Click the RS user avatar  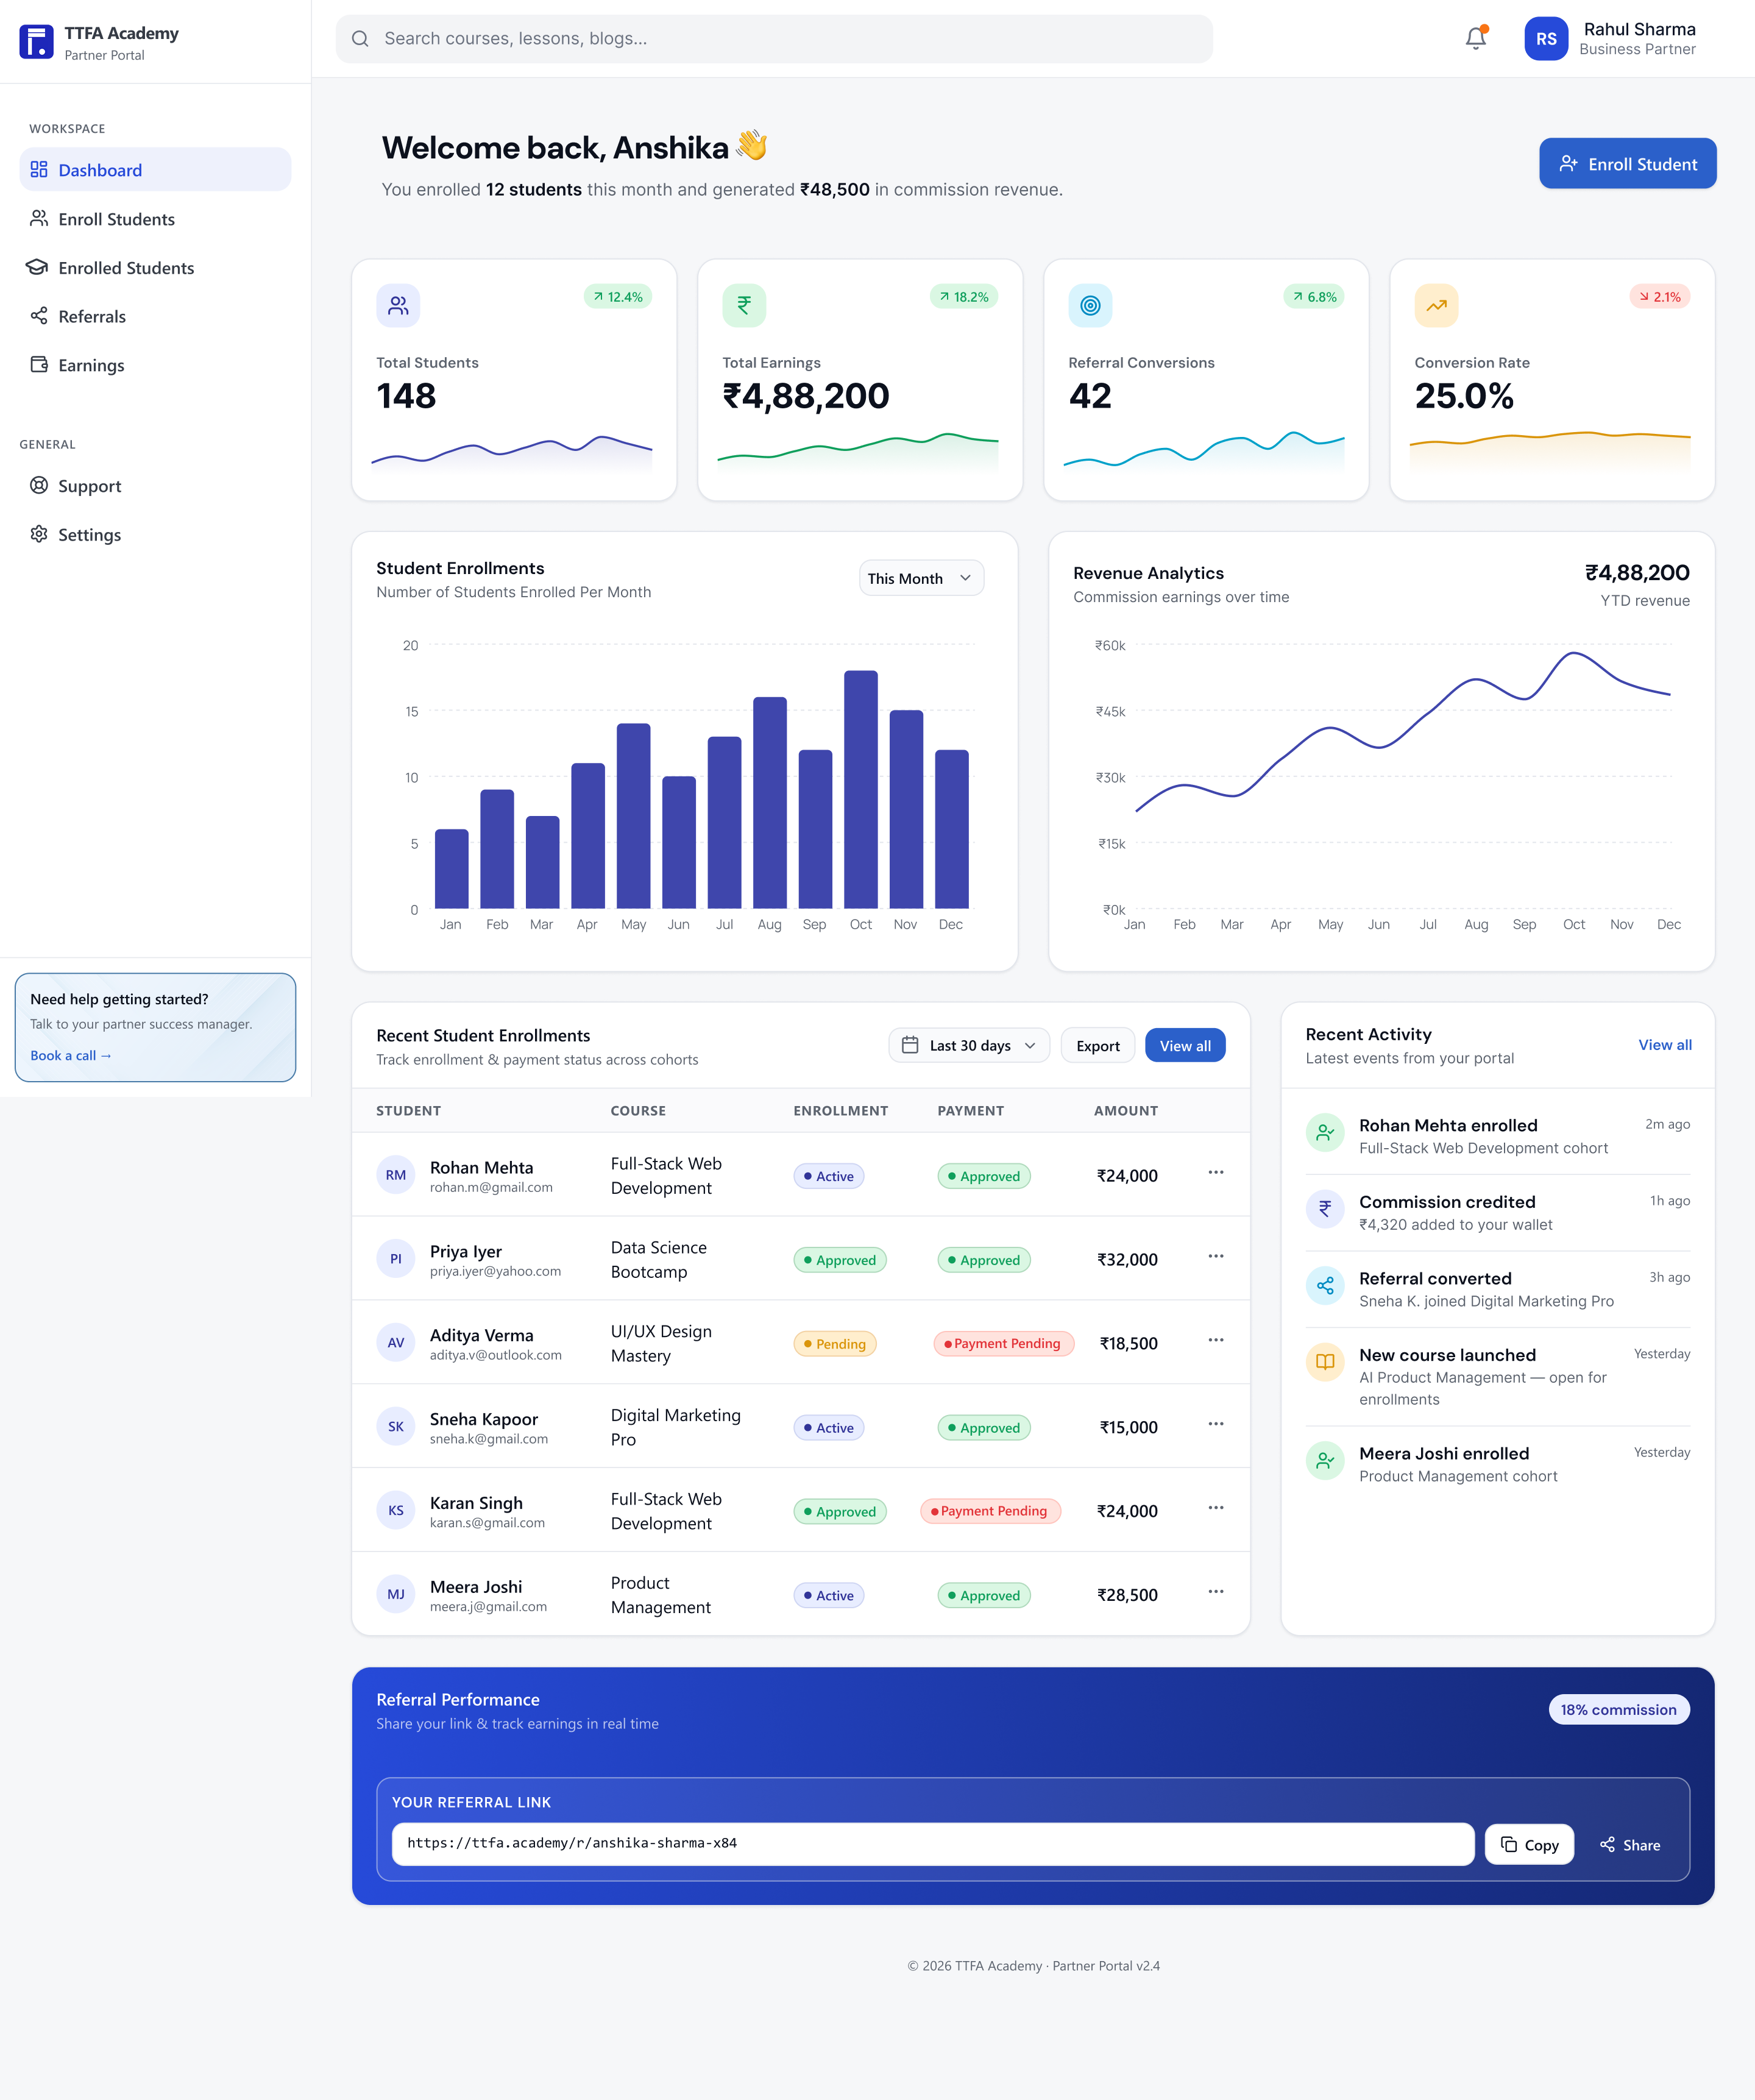1545,39
